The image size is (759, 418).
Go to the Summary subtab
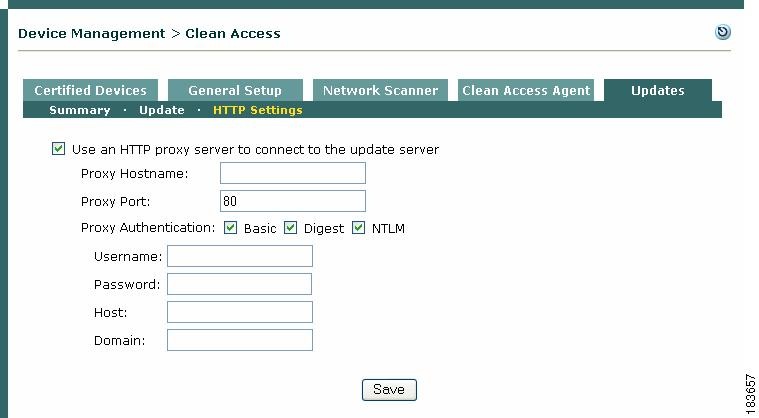coord(80,110)
